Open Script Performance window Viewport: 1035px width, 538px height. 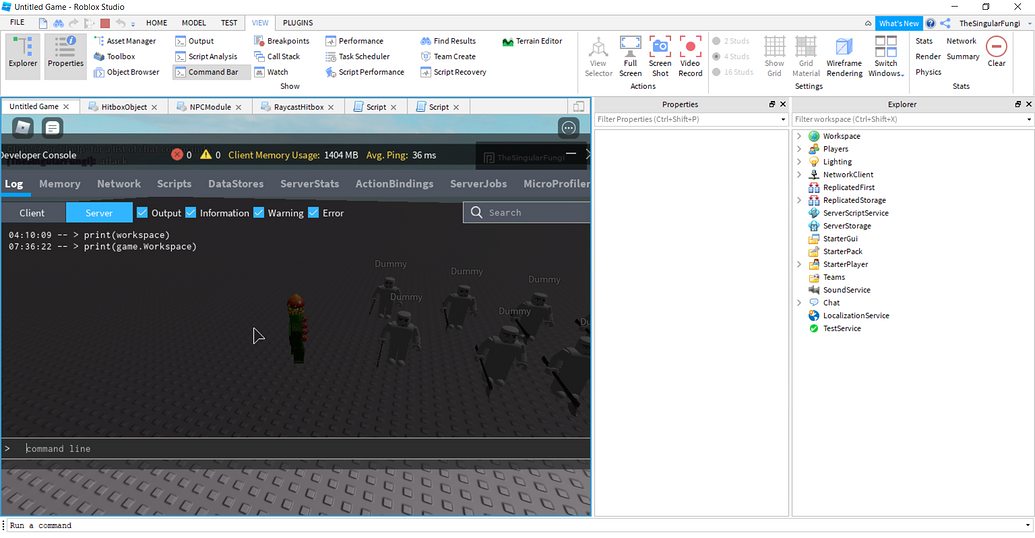364,72
